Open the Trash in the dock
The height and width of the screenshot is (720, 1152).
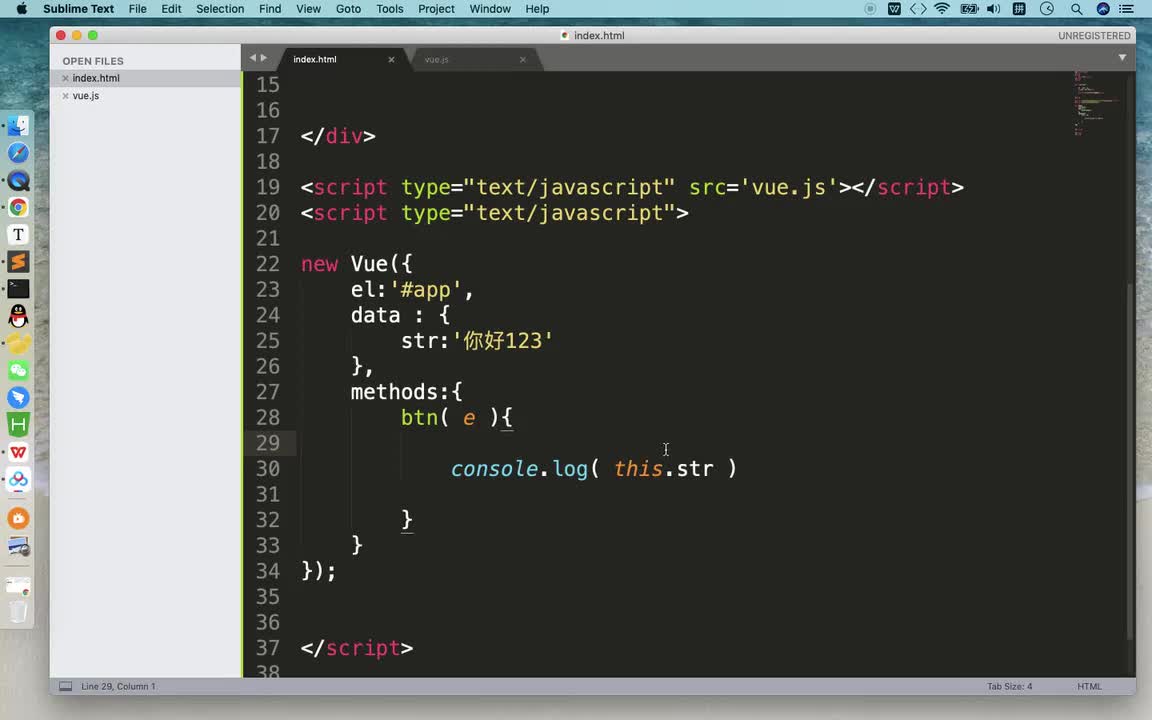(x=18, y=612)
